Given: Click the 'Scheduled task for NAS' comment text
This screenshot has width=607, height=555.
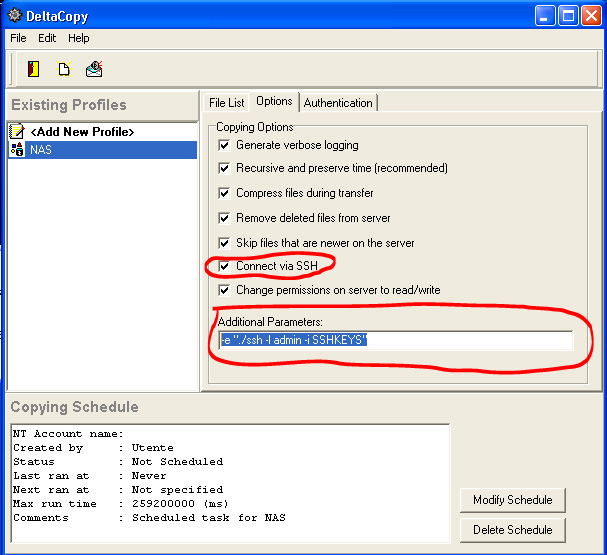Looking at the screenshot, I should (x=209, y=518).
